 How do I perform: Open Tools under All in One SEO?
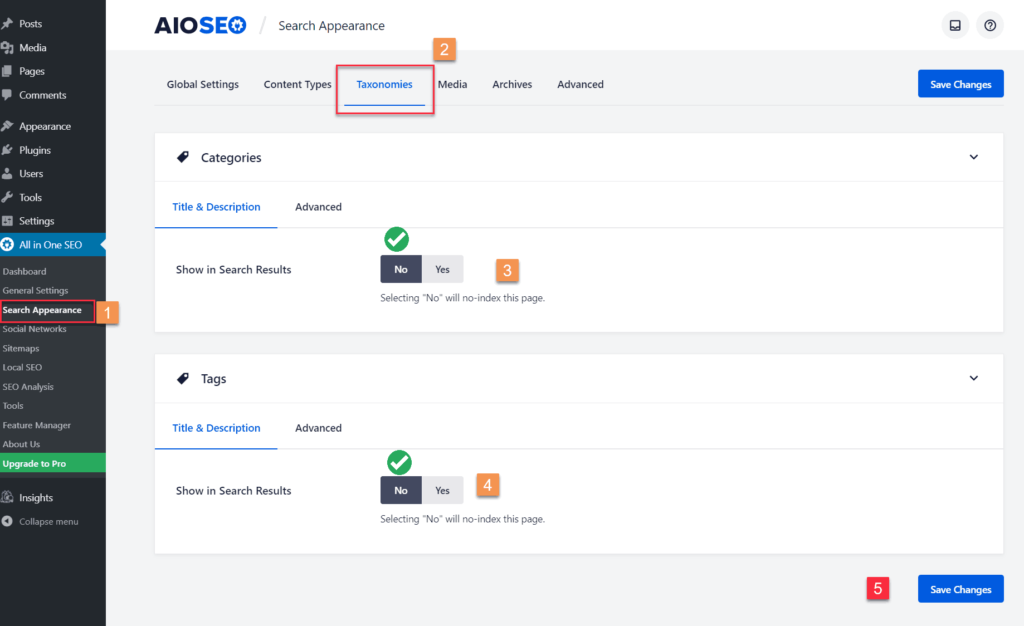[13, 406]
